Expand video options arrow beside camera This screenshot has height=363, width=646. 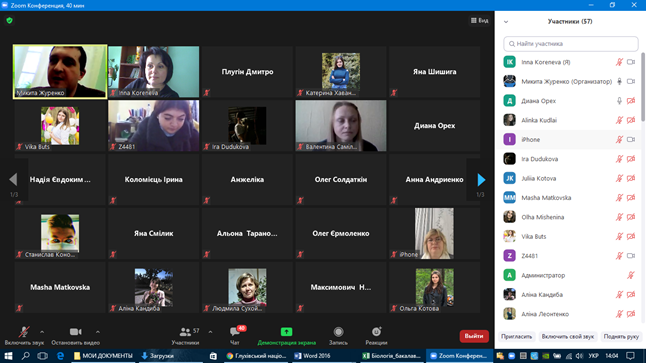coord(98,332)
